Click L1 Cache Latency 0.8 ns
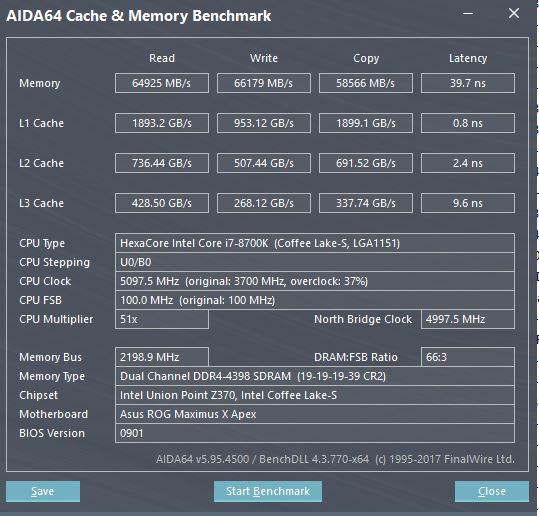 coord(468,123)
